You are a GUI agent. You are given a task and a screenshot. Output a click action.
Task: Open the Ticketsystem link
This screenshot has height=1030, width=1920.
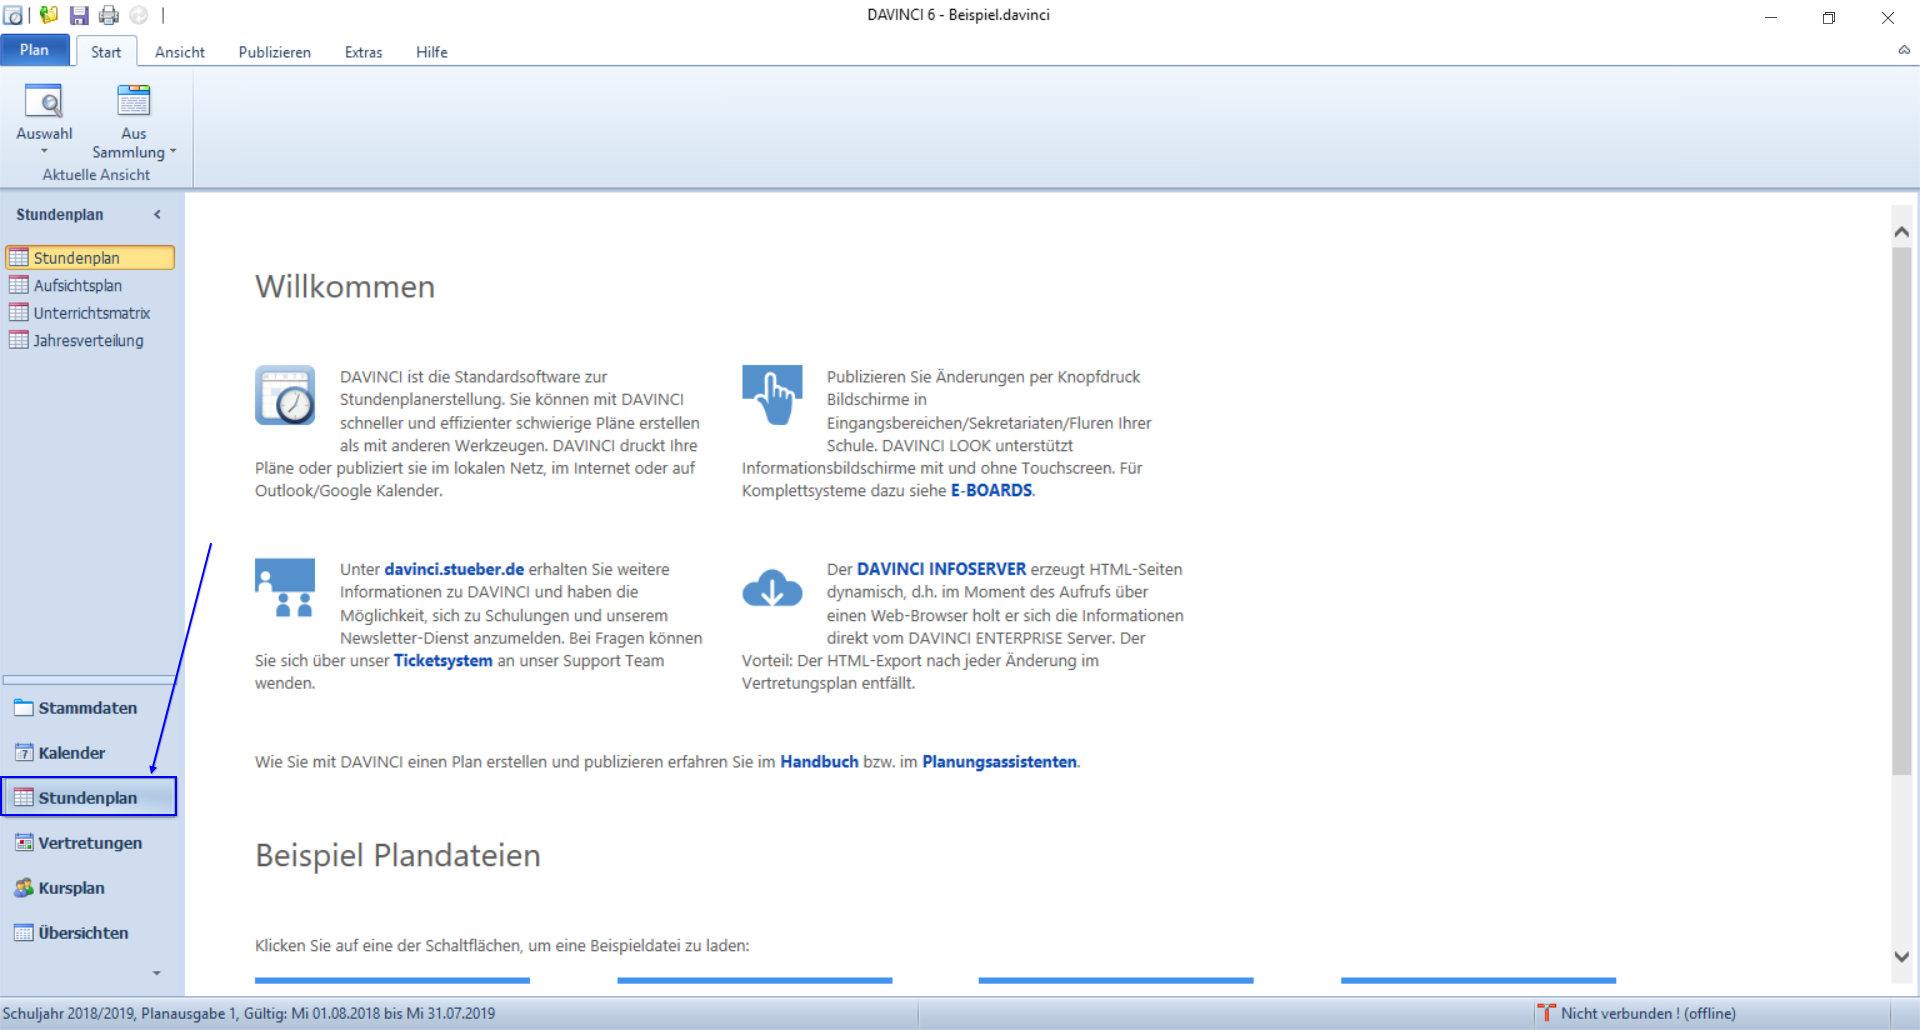443,661
